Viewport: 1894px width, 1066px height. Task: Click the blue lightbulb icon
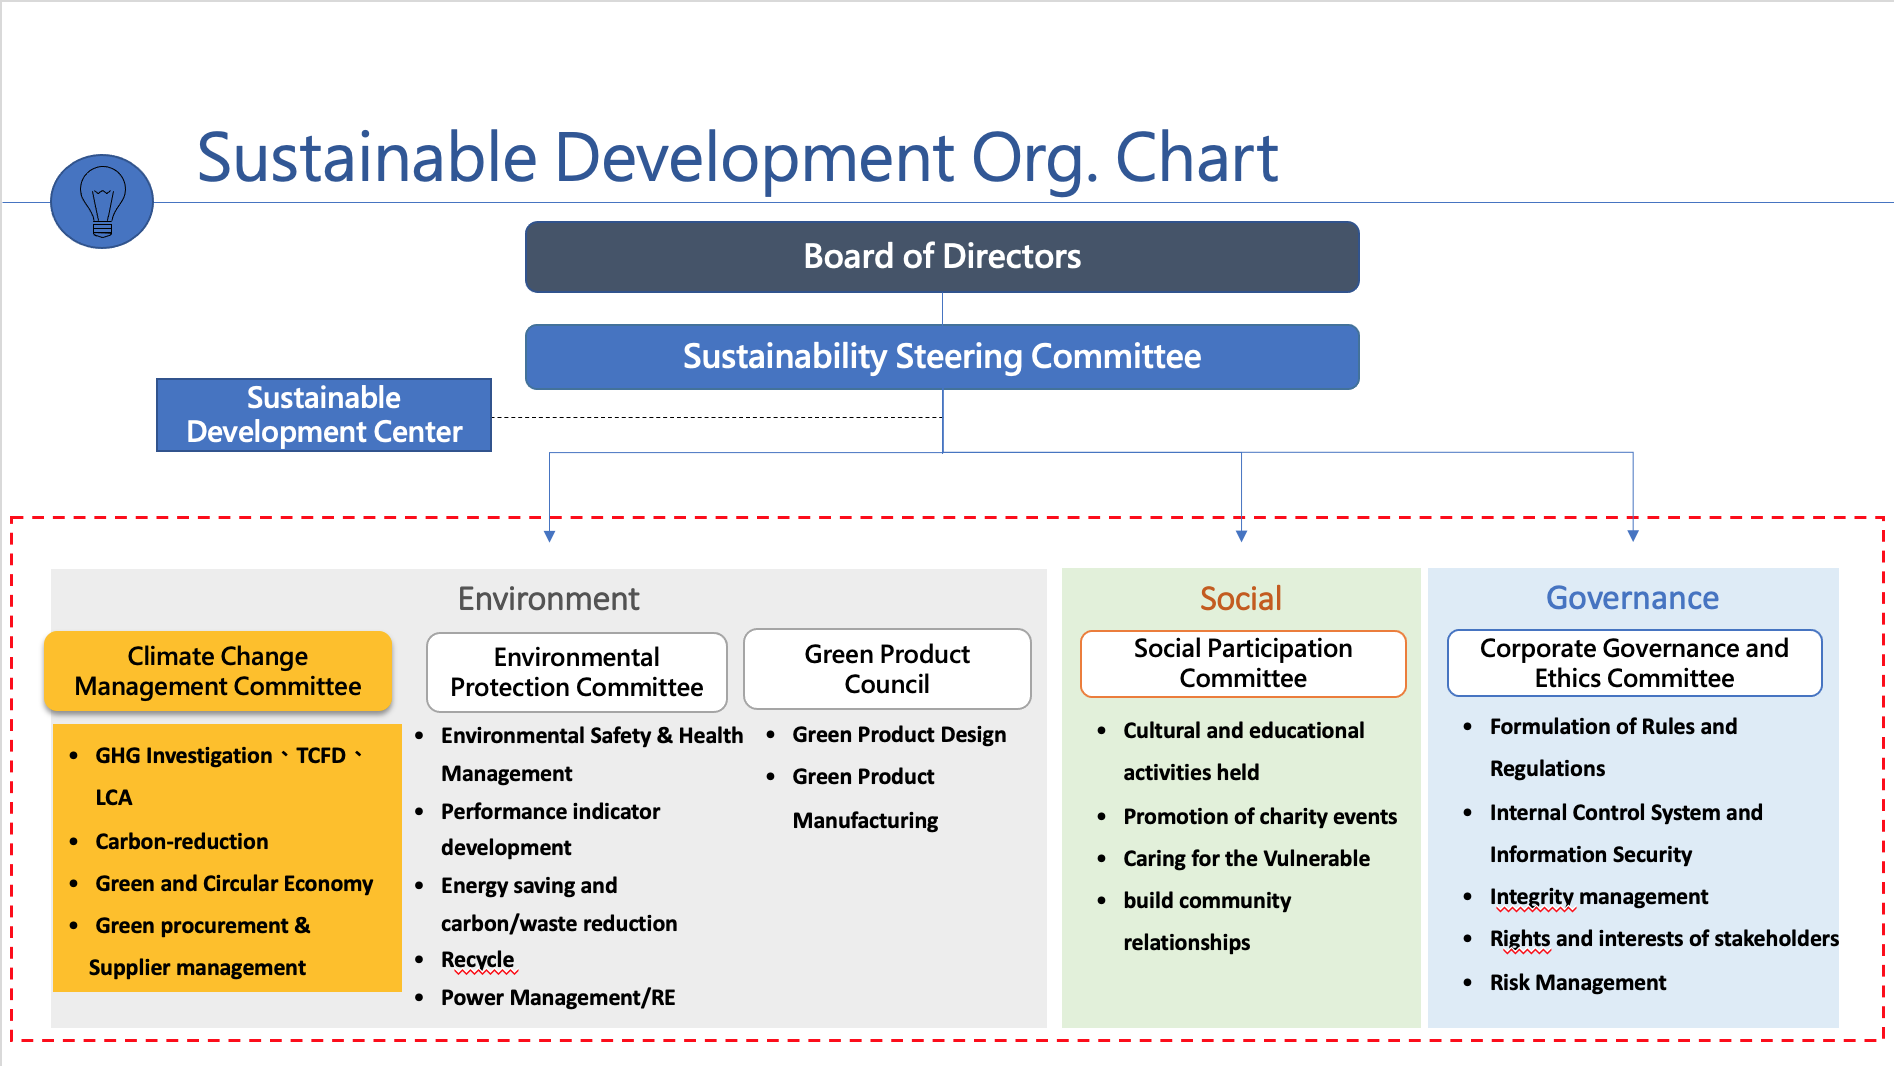click(x=102, y=201)
